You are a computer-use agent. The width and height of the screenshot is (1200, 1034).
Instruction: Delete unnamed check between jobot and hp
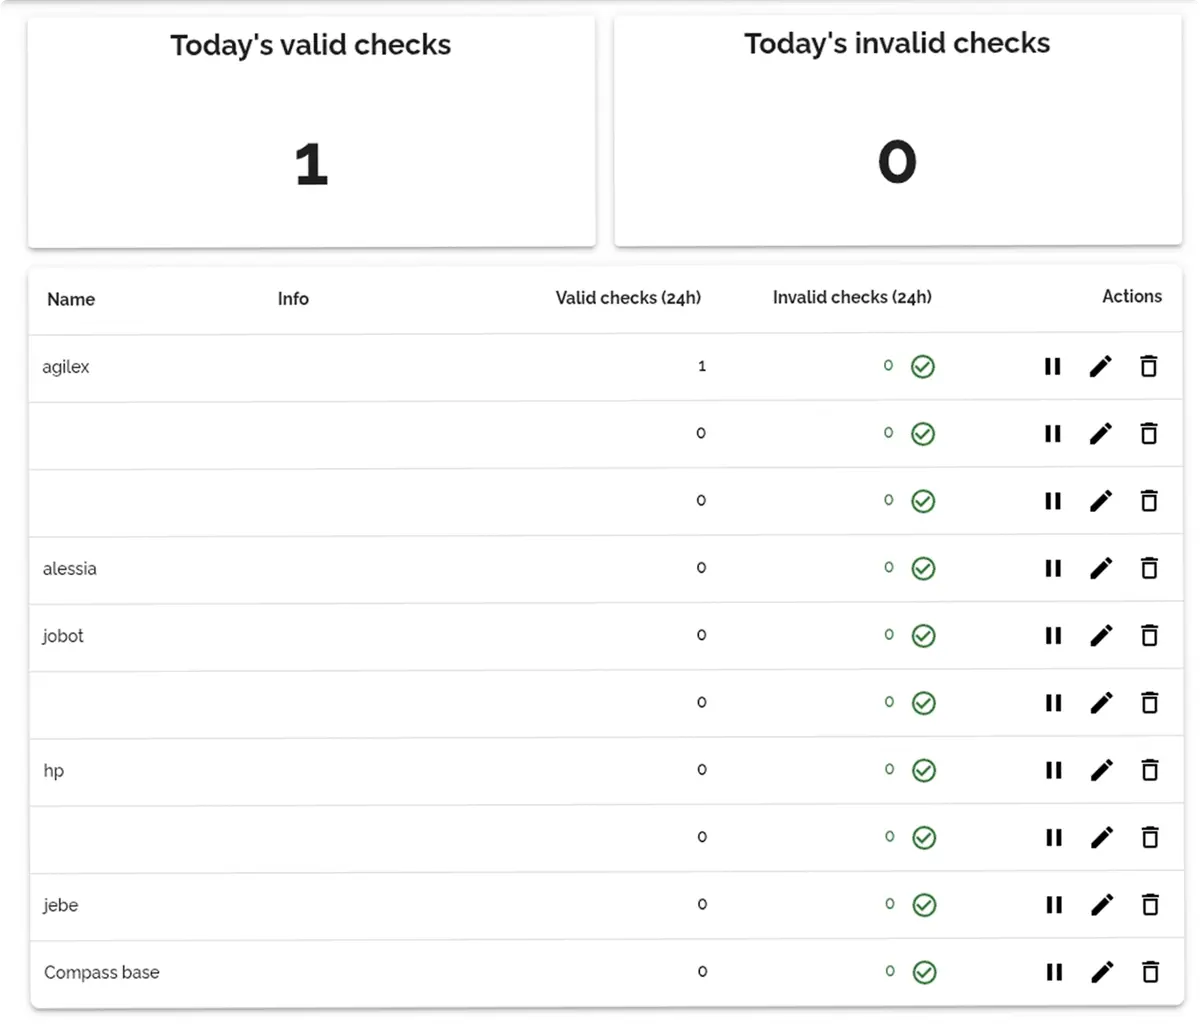point(1150,703)
